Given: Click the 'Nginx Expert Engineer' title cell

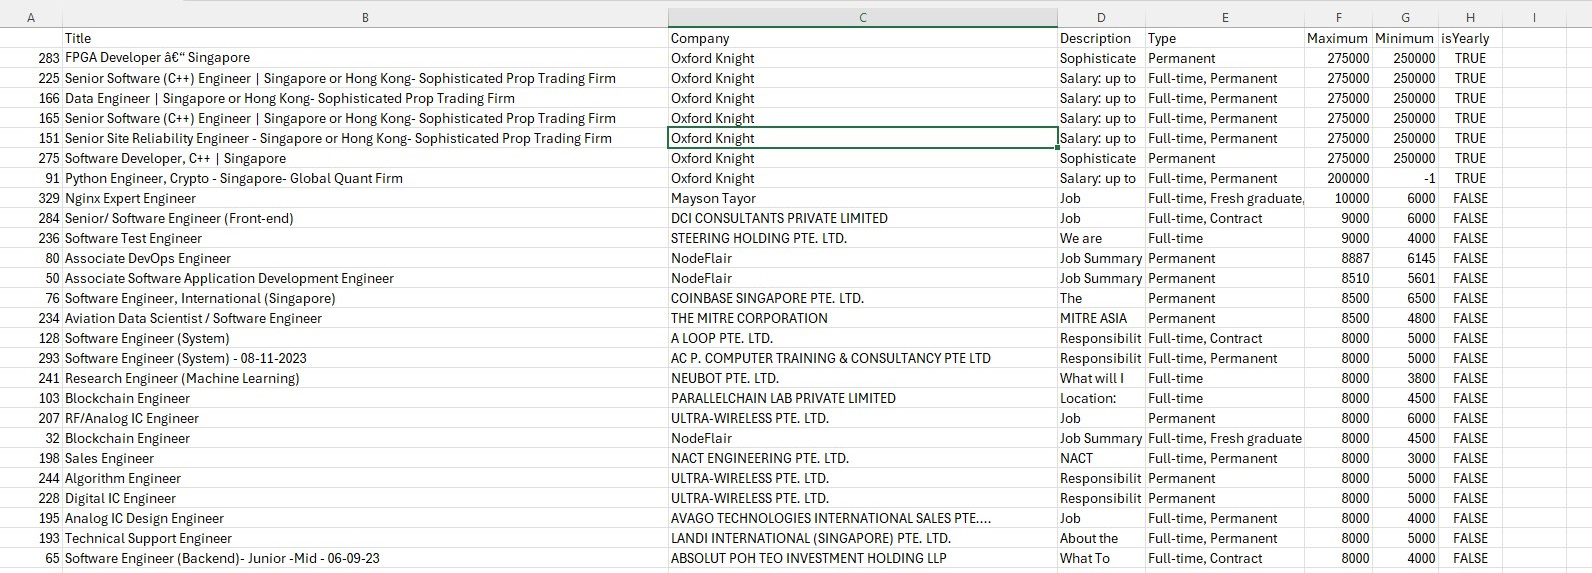Looking at the screenshot, I should pos(130,198).
